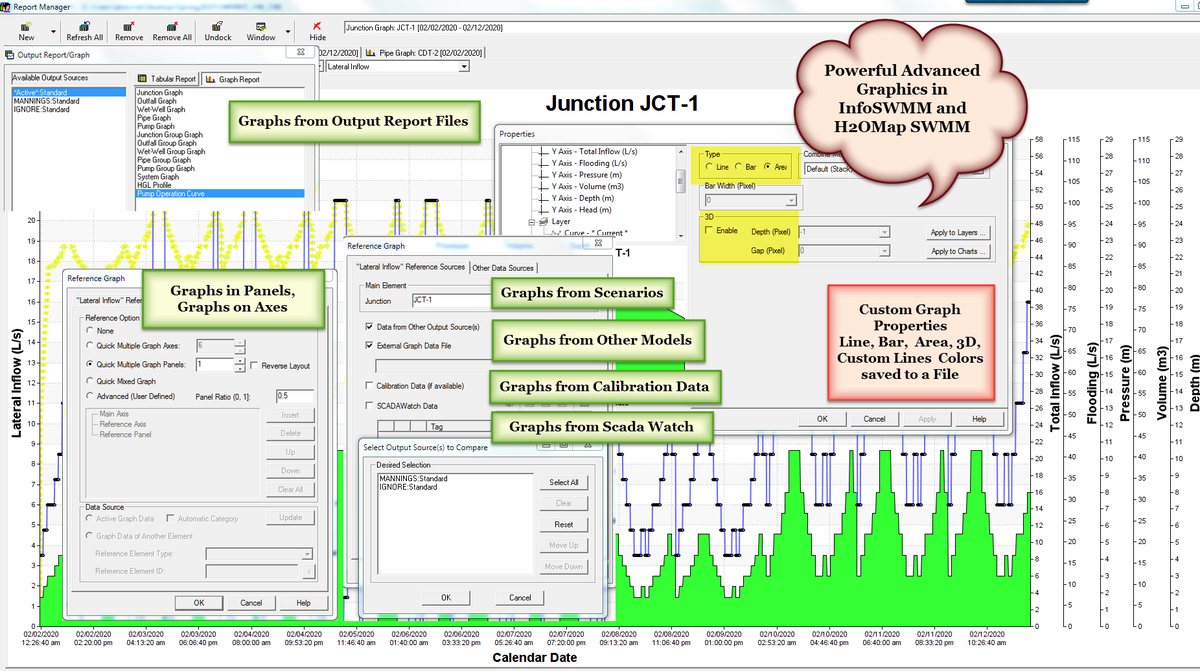Open the Lateral Inflow variable dropdown
Viewport: 1200px width, 671px height.
[463, 67]
